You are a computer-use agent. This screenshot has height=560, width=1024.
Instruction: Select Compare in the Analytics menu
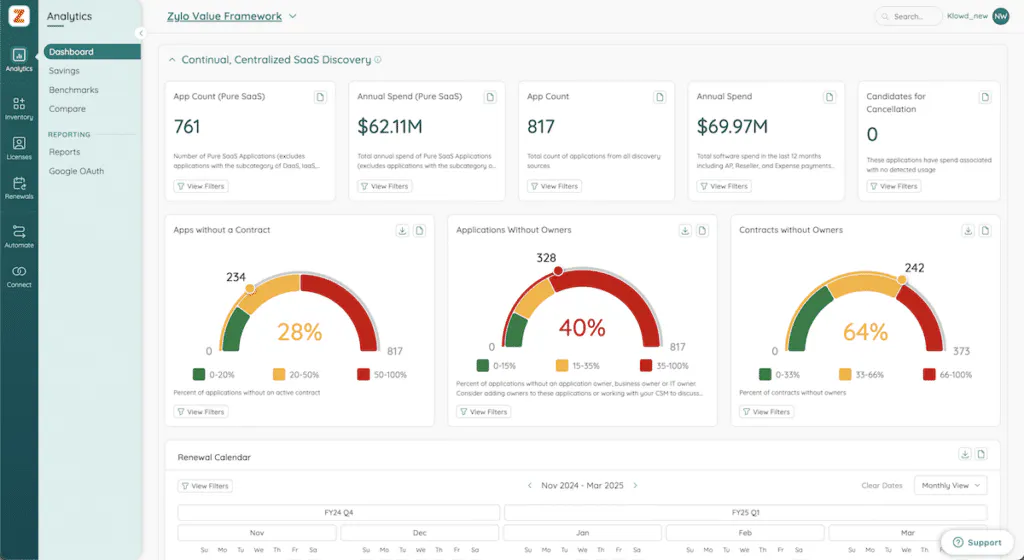(x=67, y=108)
